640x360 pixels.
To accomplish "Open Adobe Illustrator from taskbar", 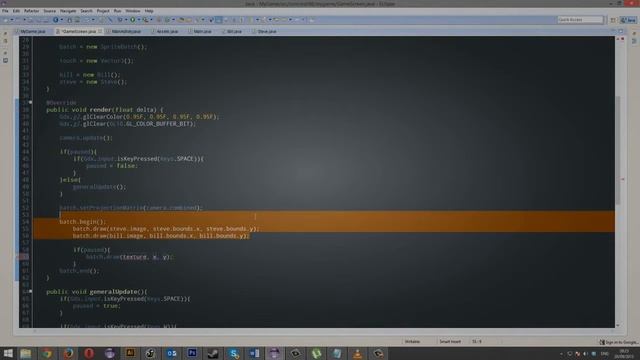I will point(130,353).
